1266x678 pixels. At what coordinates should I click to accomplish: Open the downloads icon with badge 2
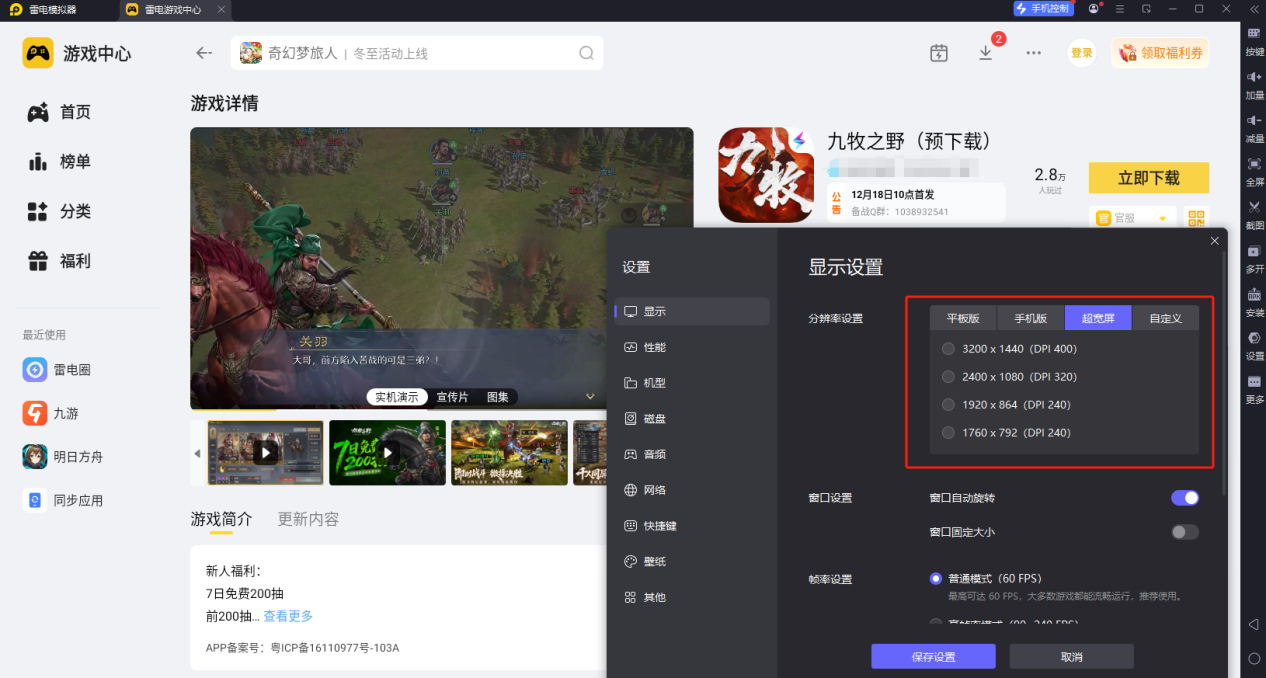tap(986, 53)
